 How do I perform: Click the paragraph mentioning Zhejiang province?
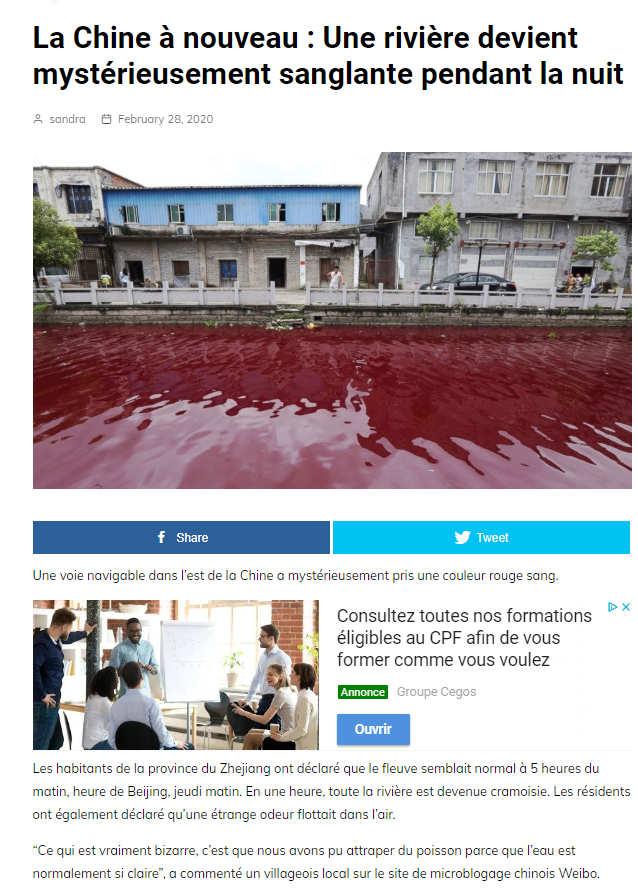(332, 791)
